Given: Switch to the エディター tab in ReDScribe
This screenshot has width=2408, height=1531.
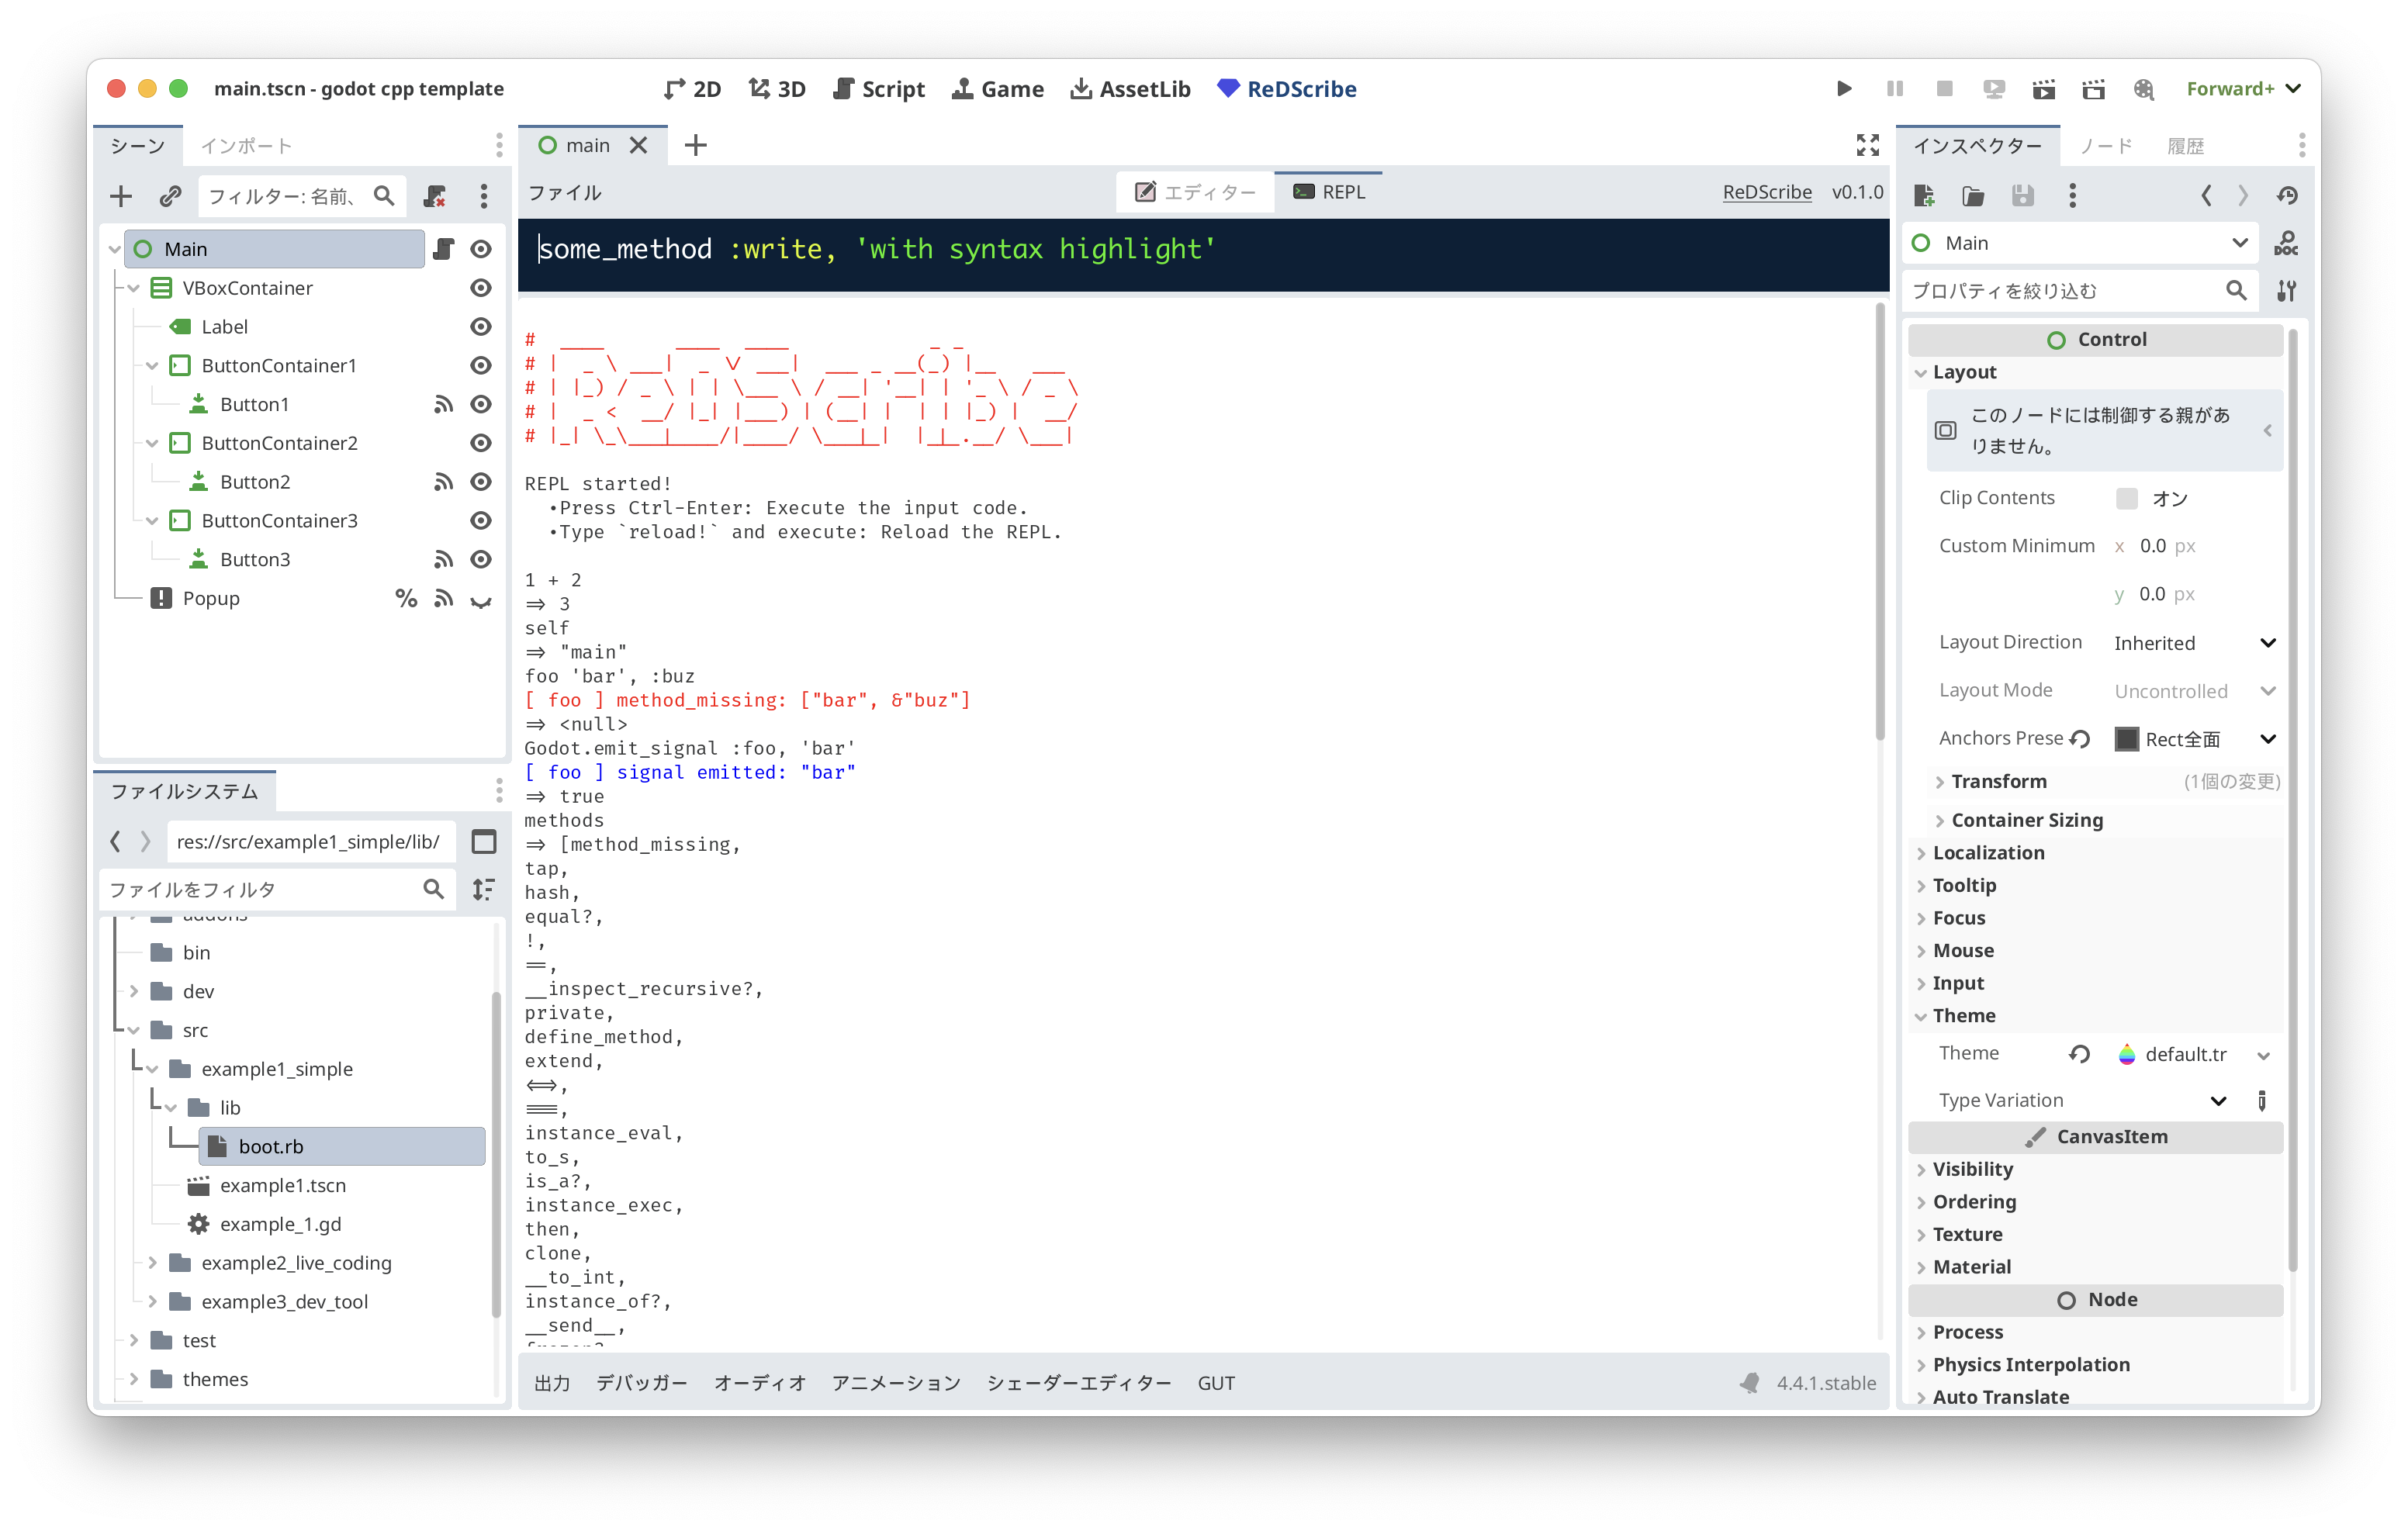Looking at the screenshot, I should coord(1196,192).
